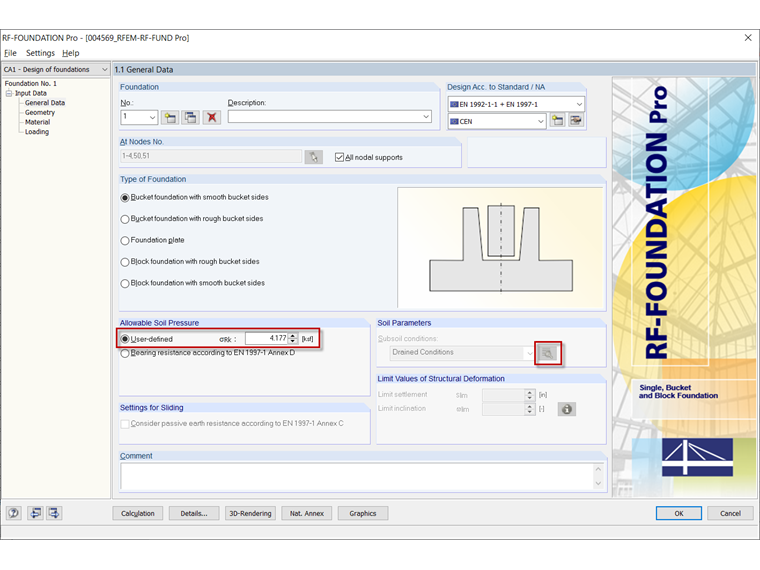Open the soil parameters magnifier icon
Viewport: 760px width, 570px height.
point(548,353)
